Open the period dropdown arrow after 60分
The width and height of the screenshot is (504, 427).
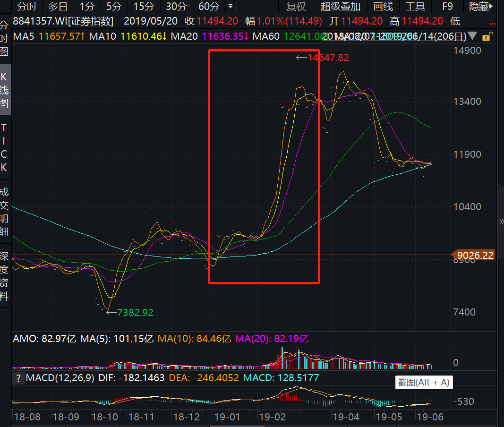[x=230, y=6]
